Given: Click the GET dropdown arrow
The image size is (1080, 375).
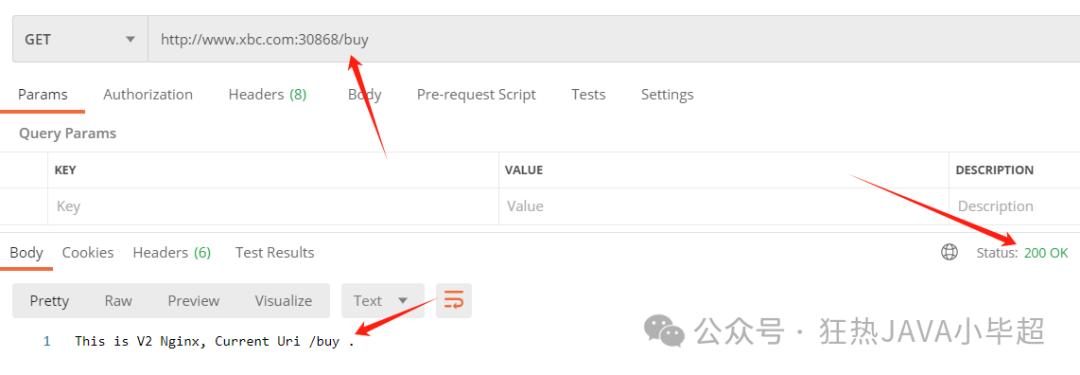Looking at the screenshot, I should click(x=130, y=40).
